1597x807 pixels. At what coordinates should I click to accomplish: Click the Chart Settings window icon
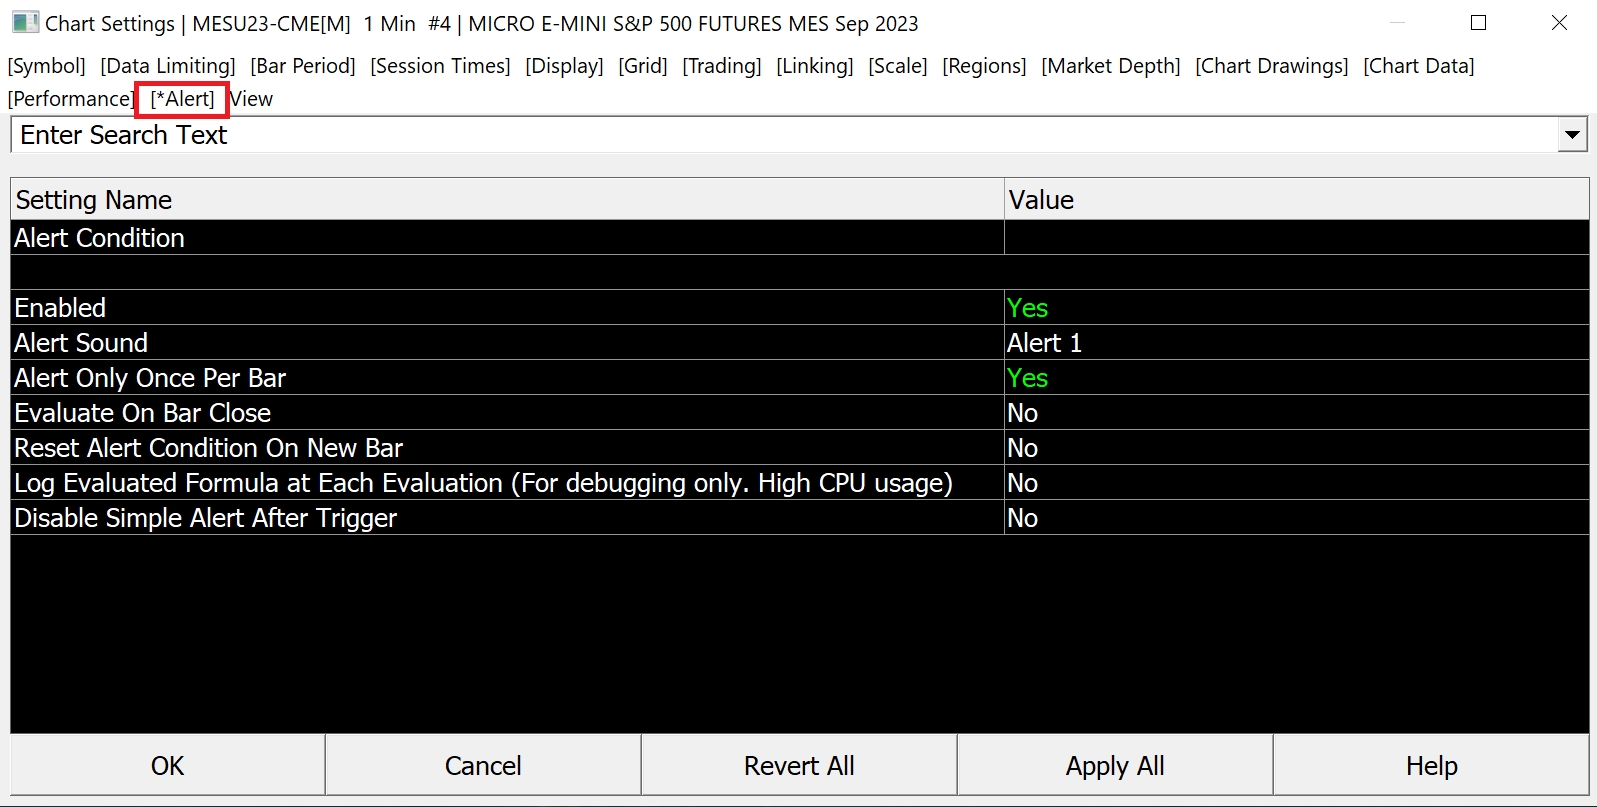(x=25, y=23)
